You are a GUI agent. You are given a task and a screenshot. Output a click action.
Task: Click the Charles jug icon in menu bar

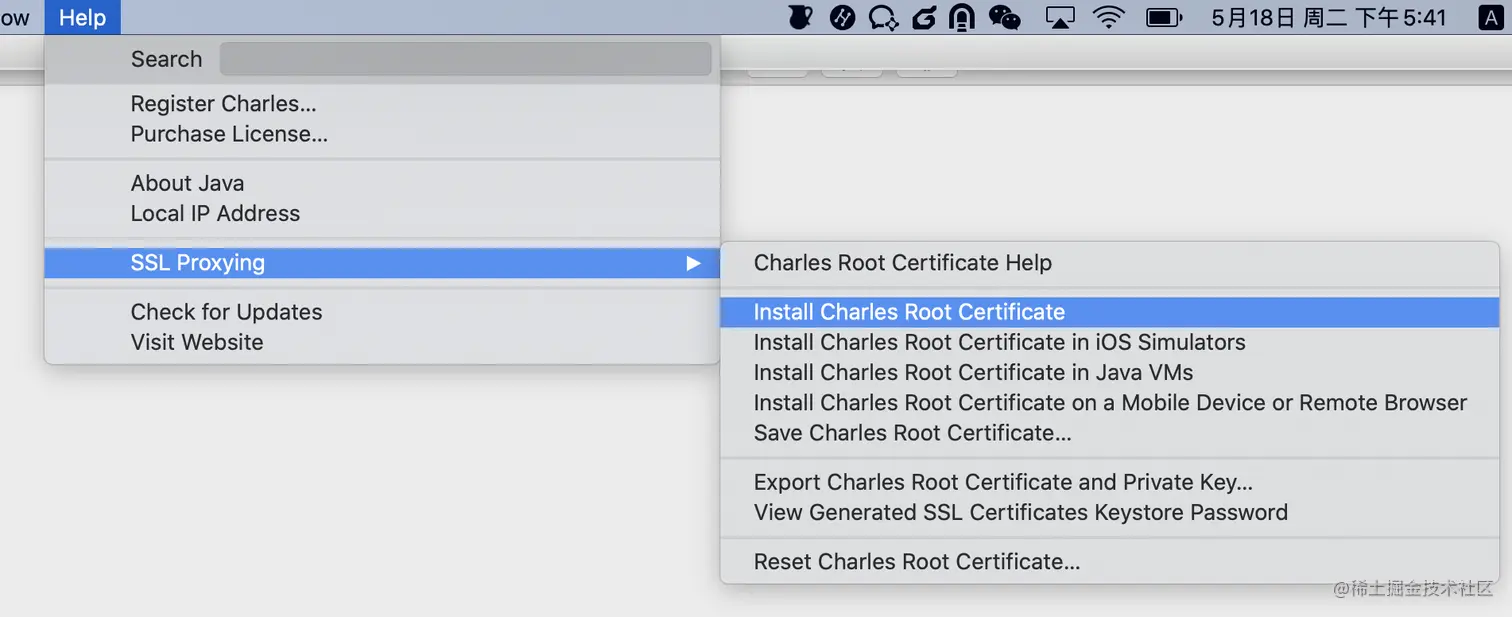click(800, 17)
